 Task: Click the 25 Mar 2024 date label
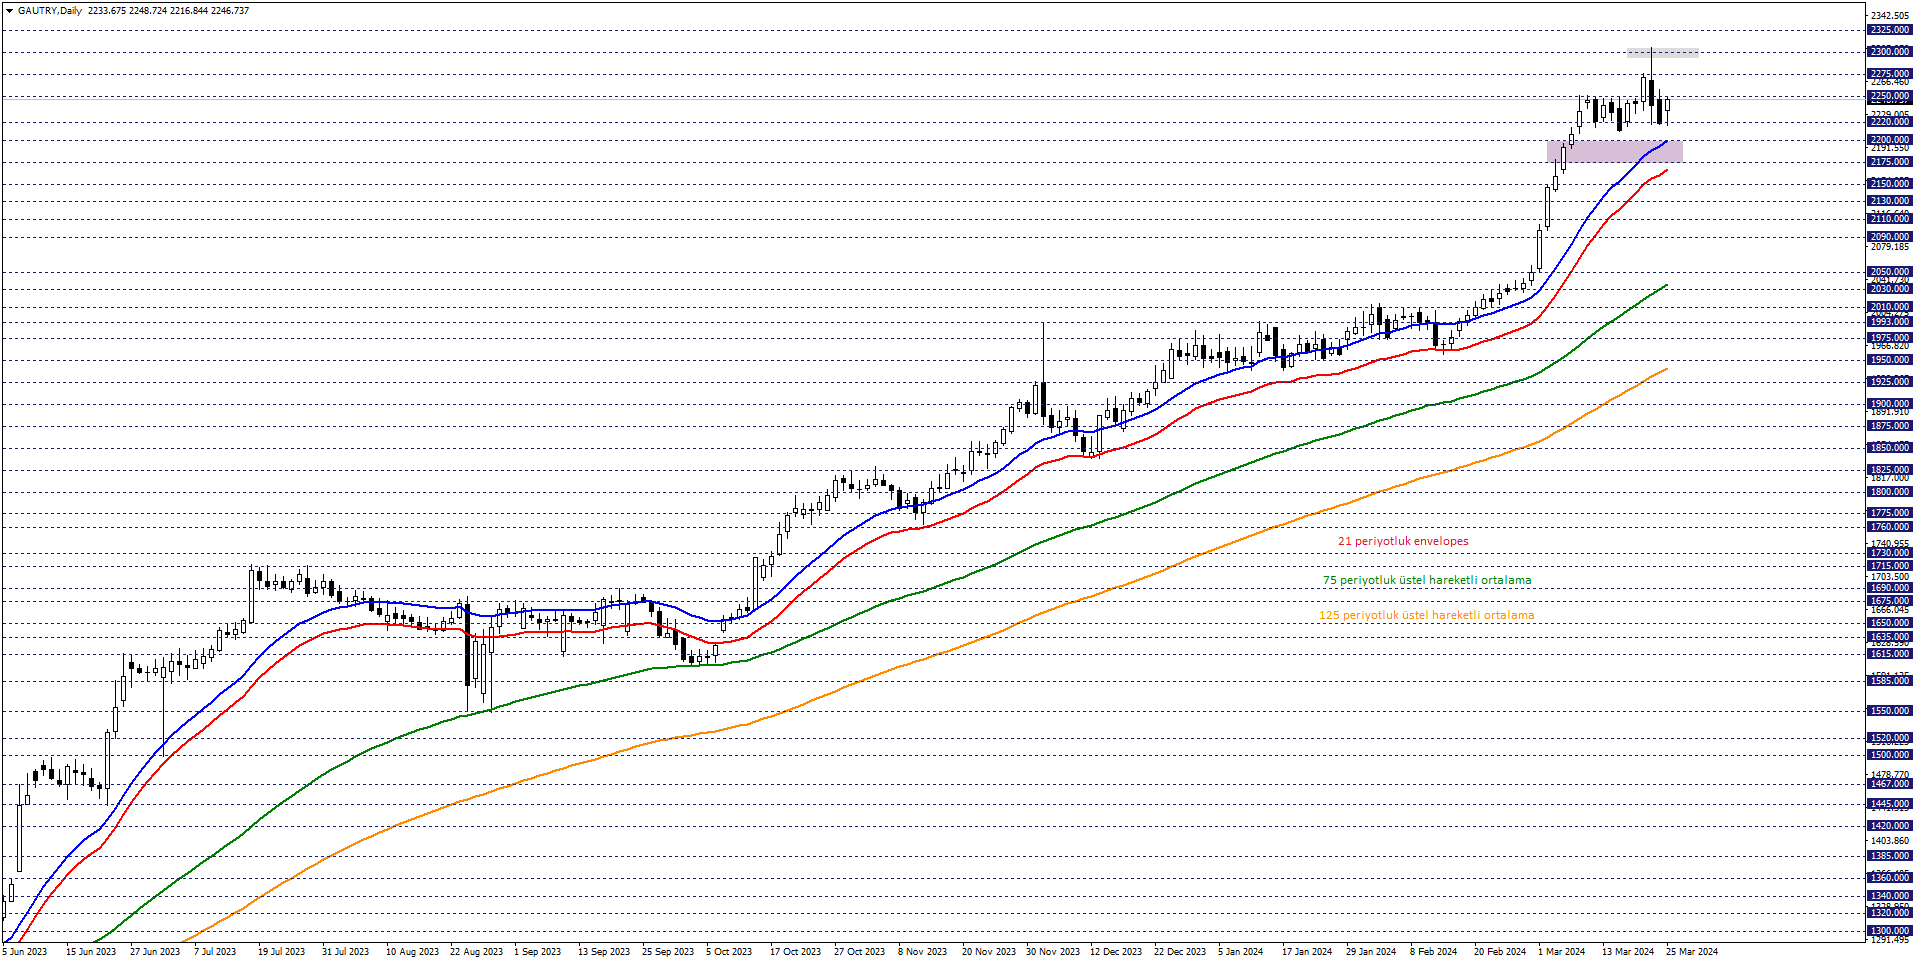[1692, 952]
